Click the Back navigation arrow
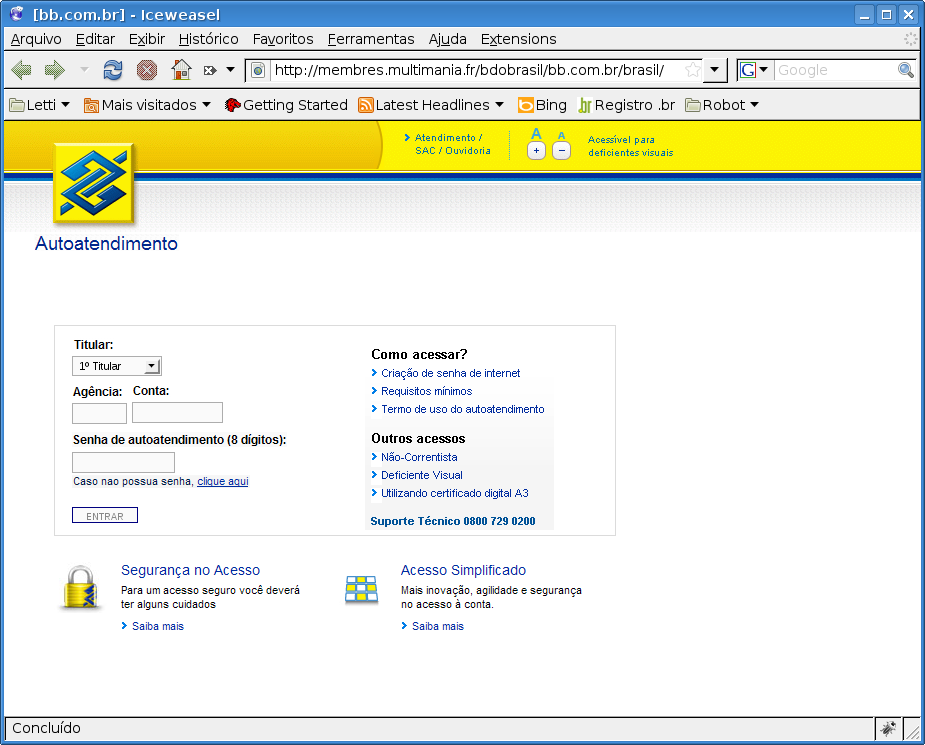The image size is (925, 745). point(22,70)
